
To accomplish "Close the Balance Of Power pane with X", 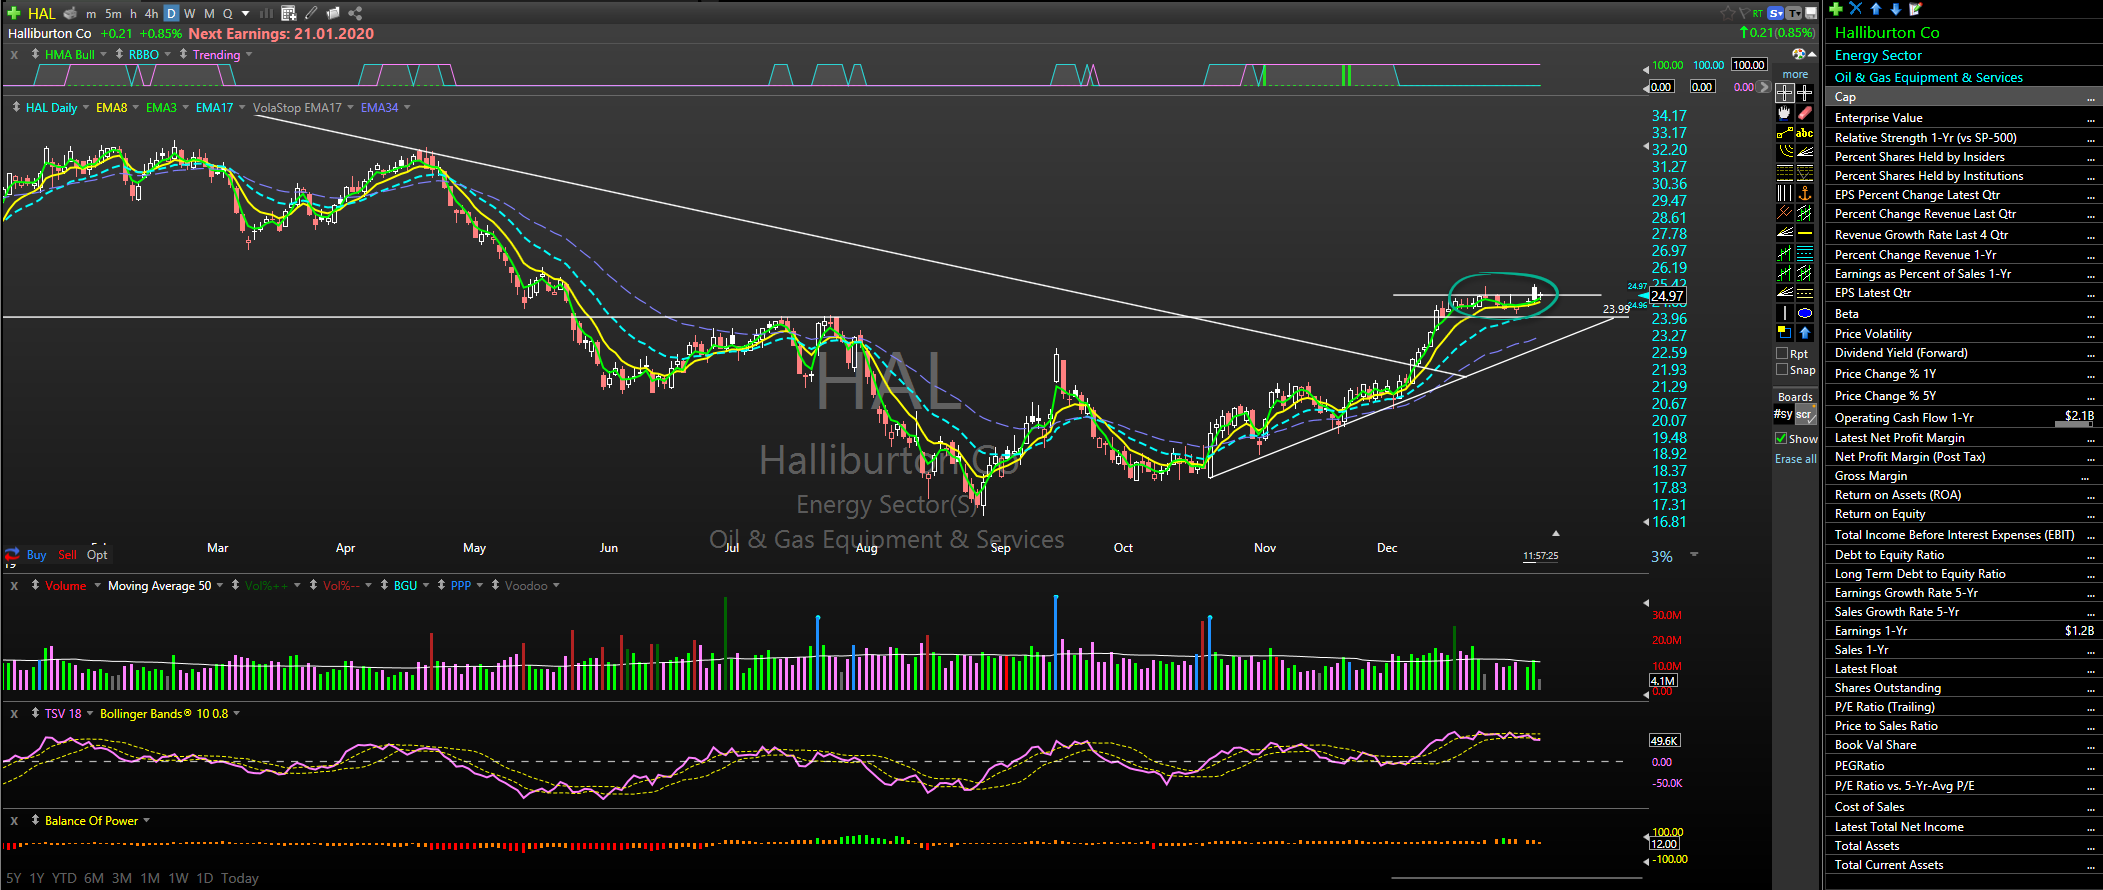I will tap(14, 821).
